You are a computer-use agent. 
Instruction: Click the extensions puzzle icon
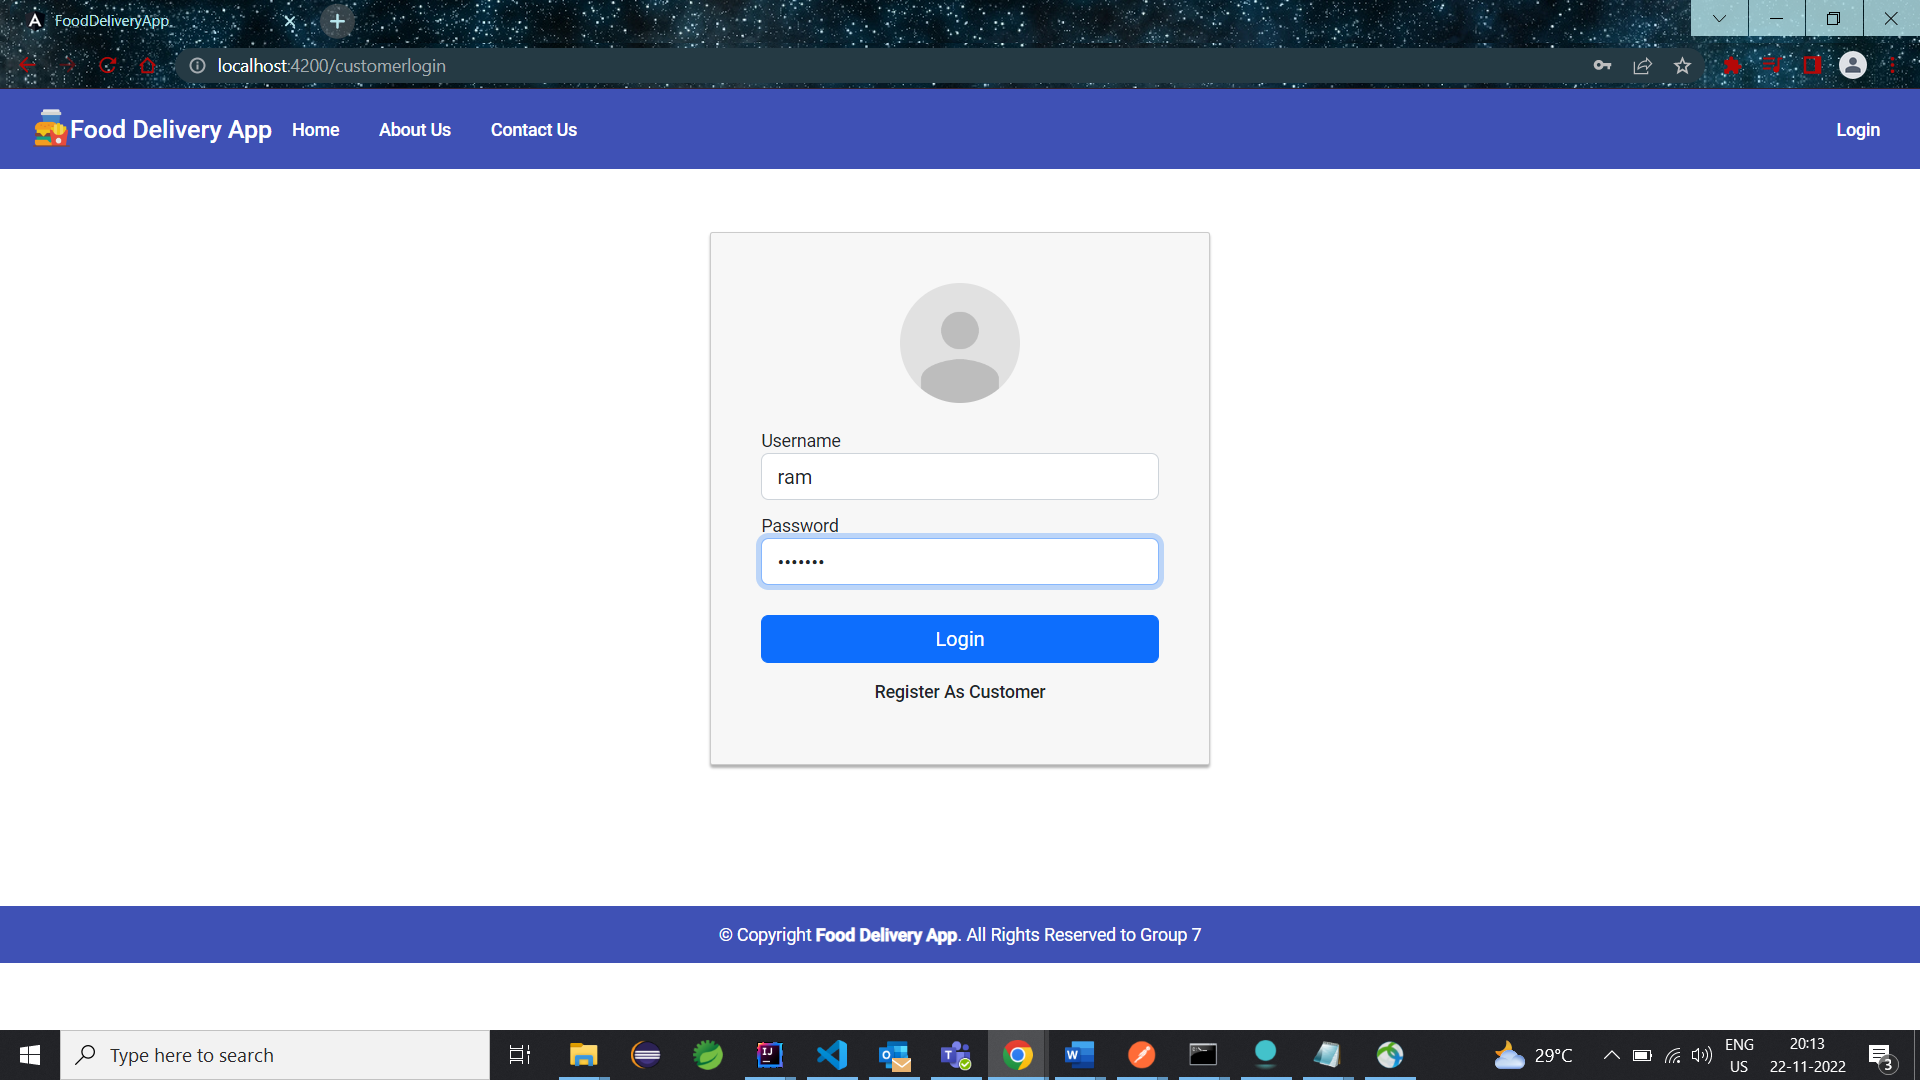1732,66
